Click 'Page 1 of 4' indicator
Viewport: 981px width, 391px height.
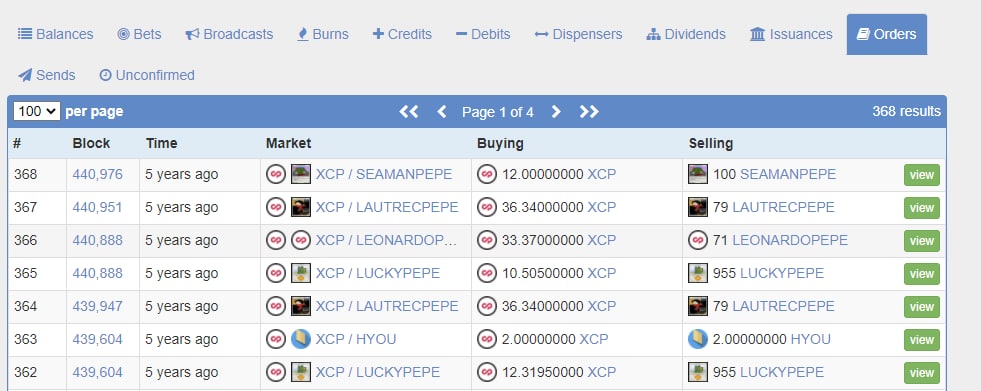click(x=498, y=112)
